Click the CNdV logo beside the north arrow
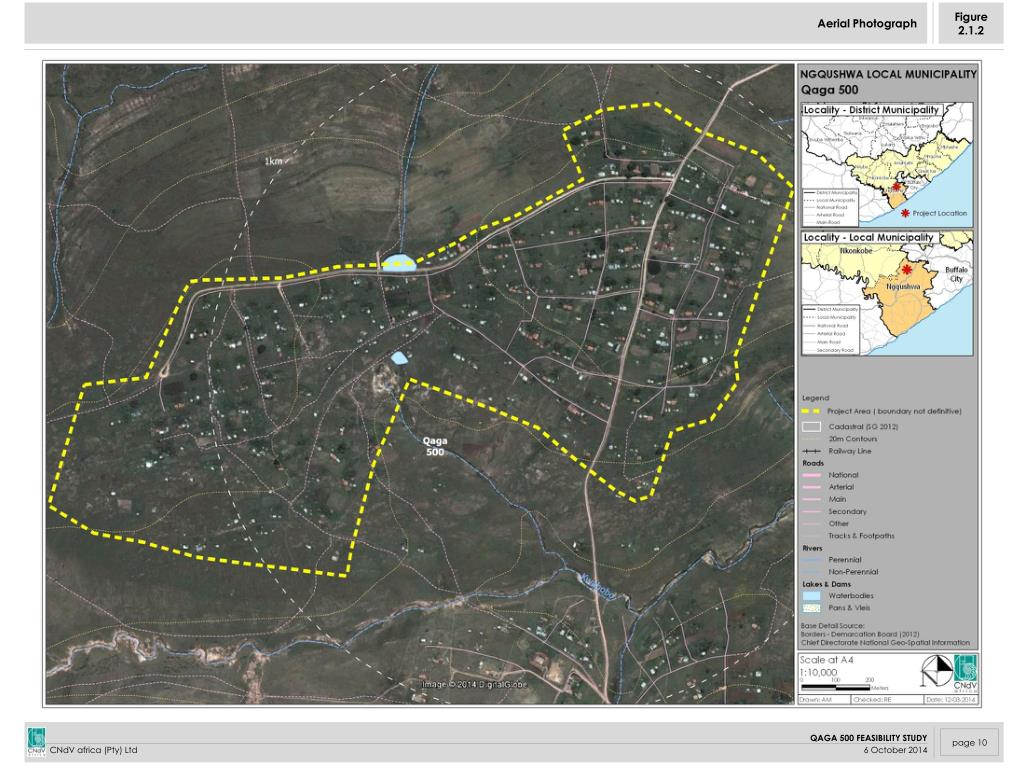 coord(965,673)
